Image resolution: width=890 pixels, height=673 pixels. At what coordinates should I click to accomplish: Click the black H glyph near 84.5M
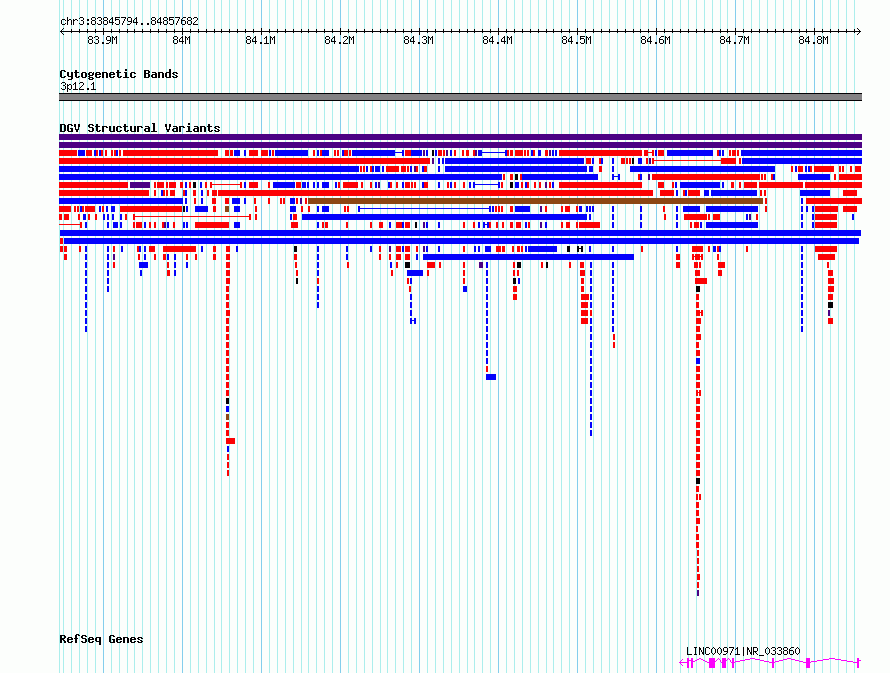(580, 249)
